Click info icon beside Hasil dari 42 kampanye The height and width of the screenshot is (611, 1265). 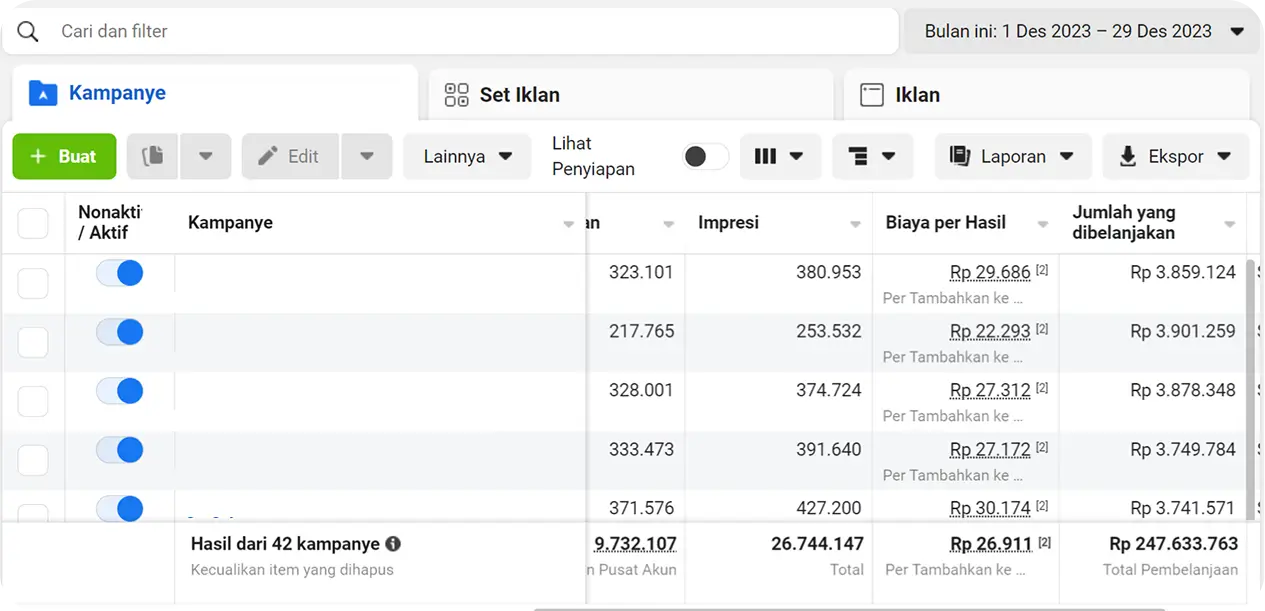coord(393,545)
